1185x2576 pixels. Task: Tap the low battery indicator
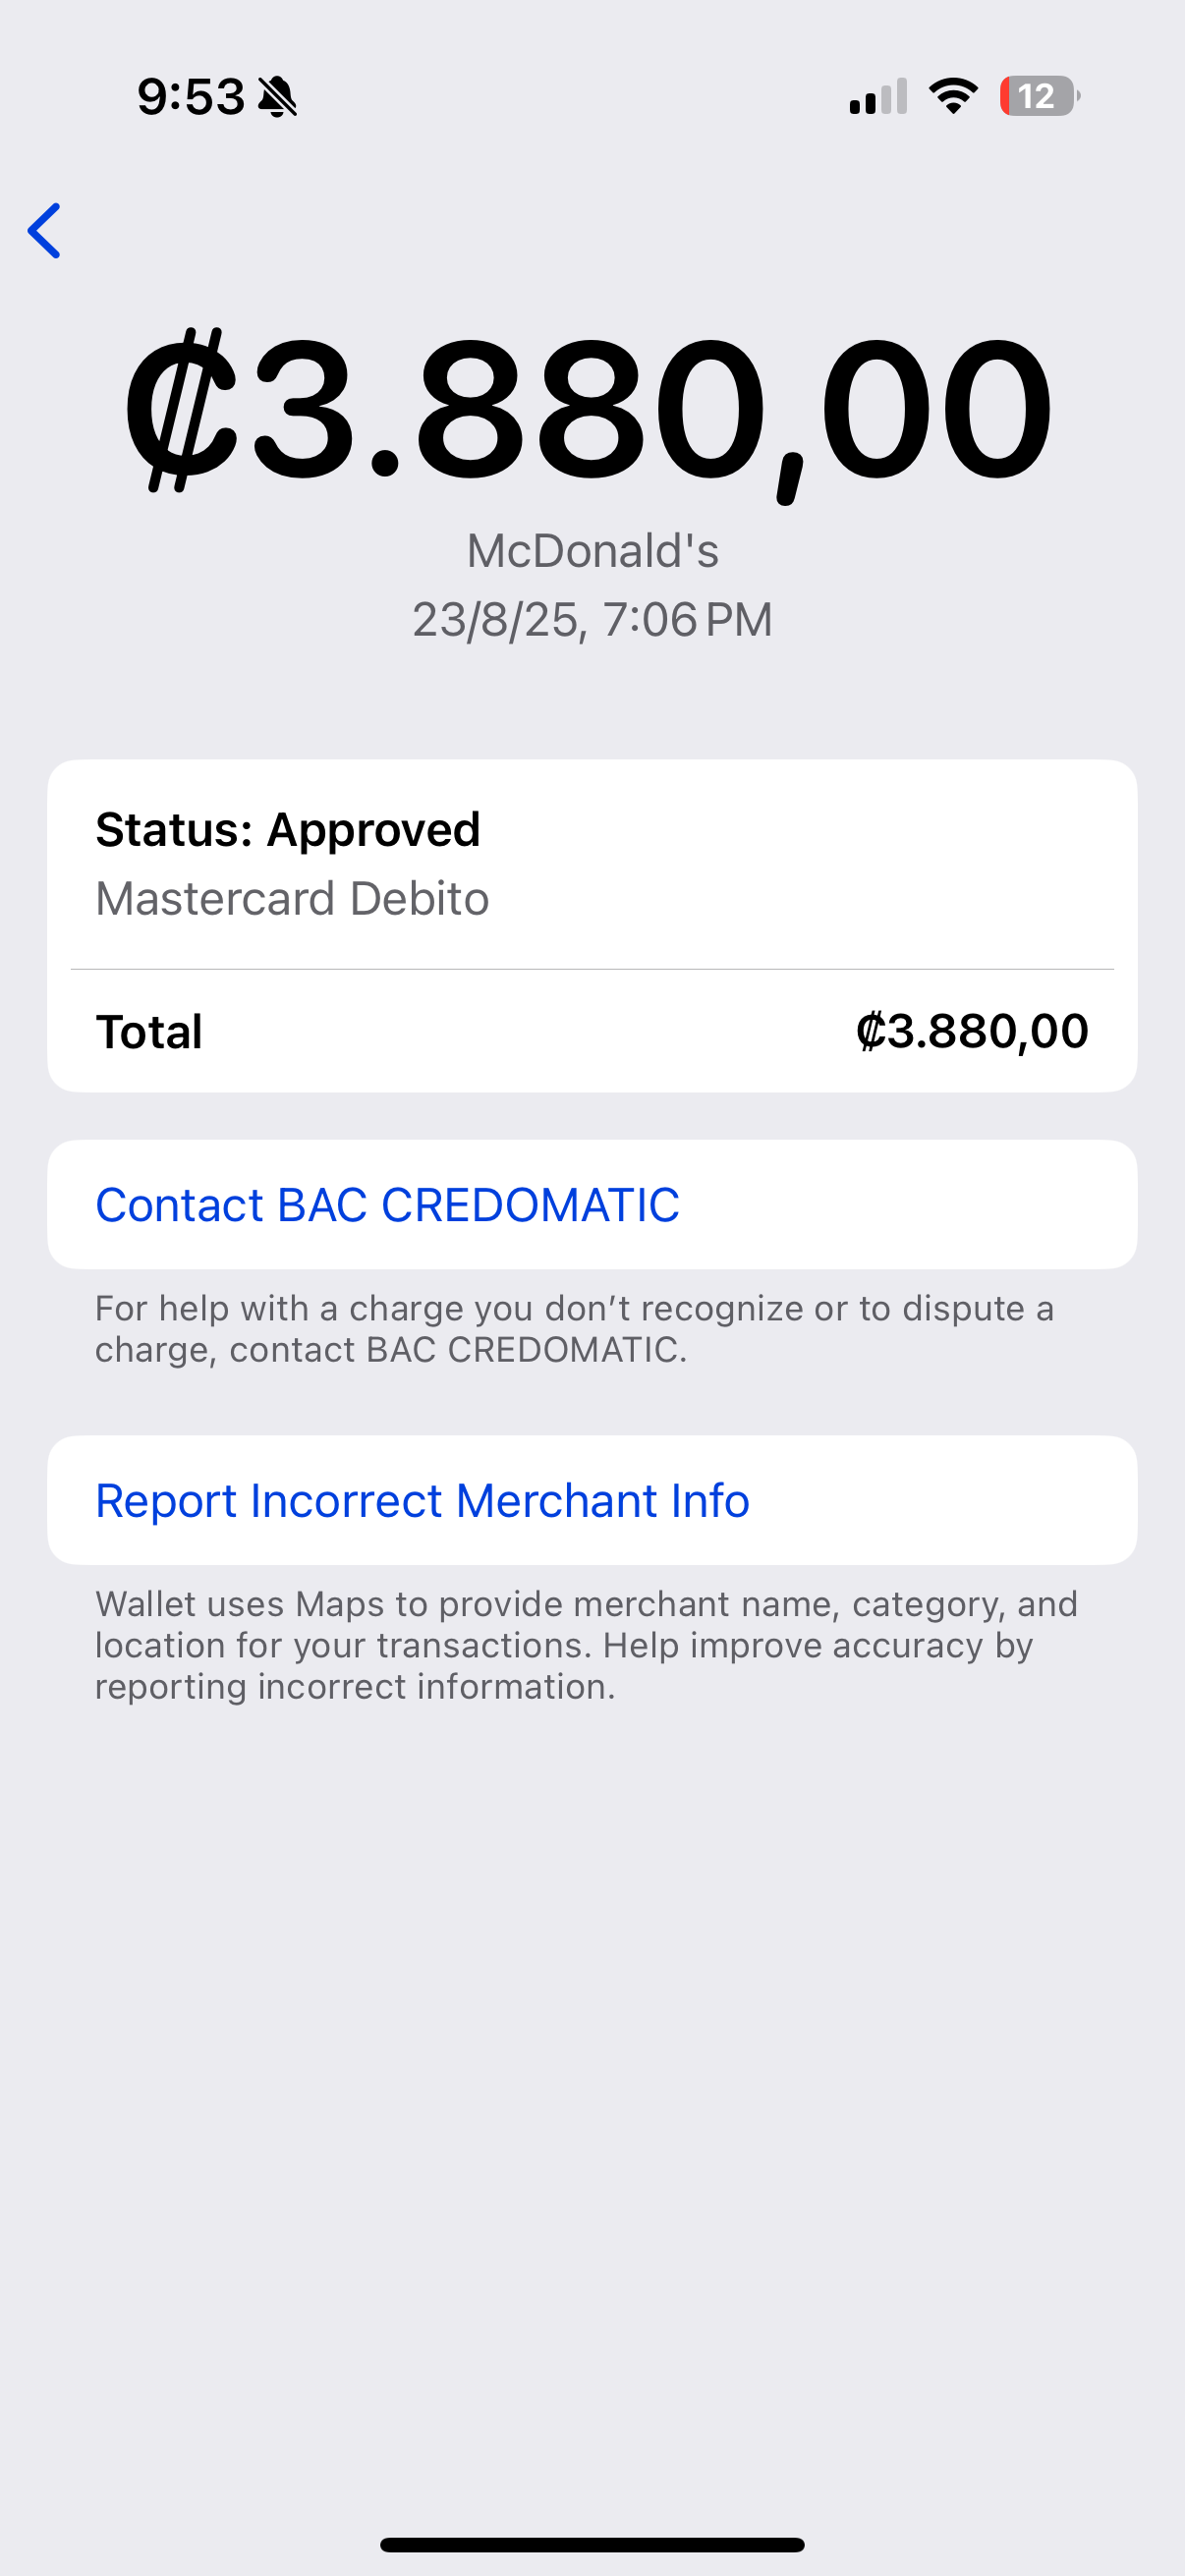(x=1038, y=96)
